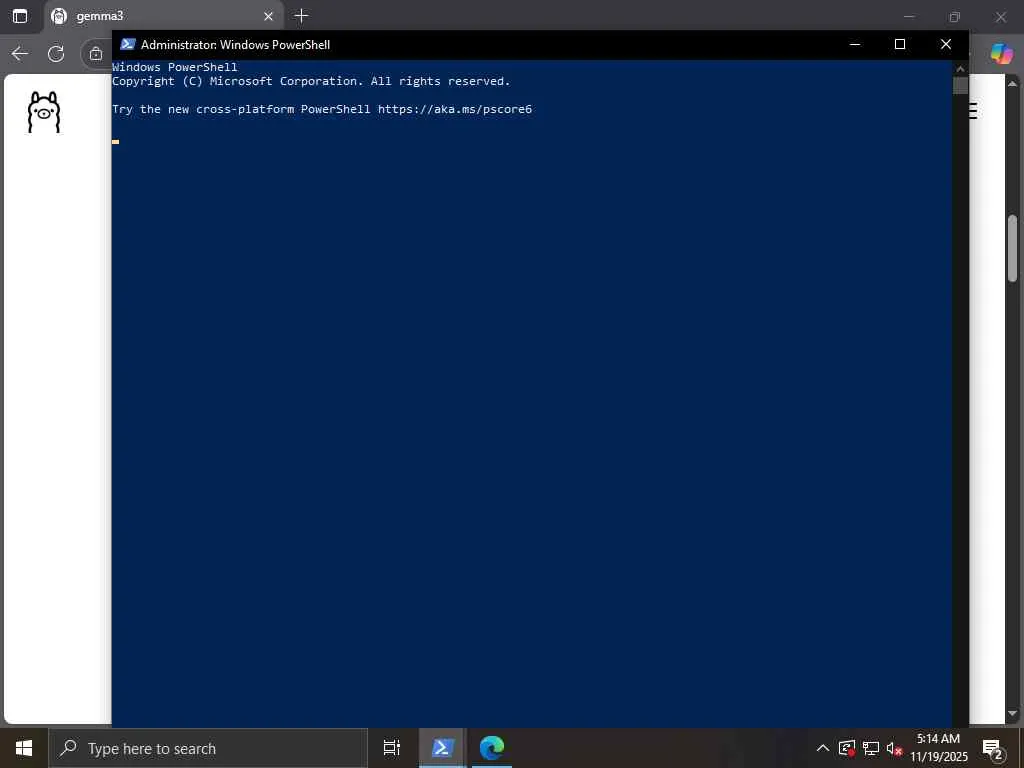
Task: Click the PowerShell scrollbar up arrow
Action: click(x=960, y=68)
